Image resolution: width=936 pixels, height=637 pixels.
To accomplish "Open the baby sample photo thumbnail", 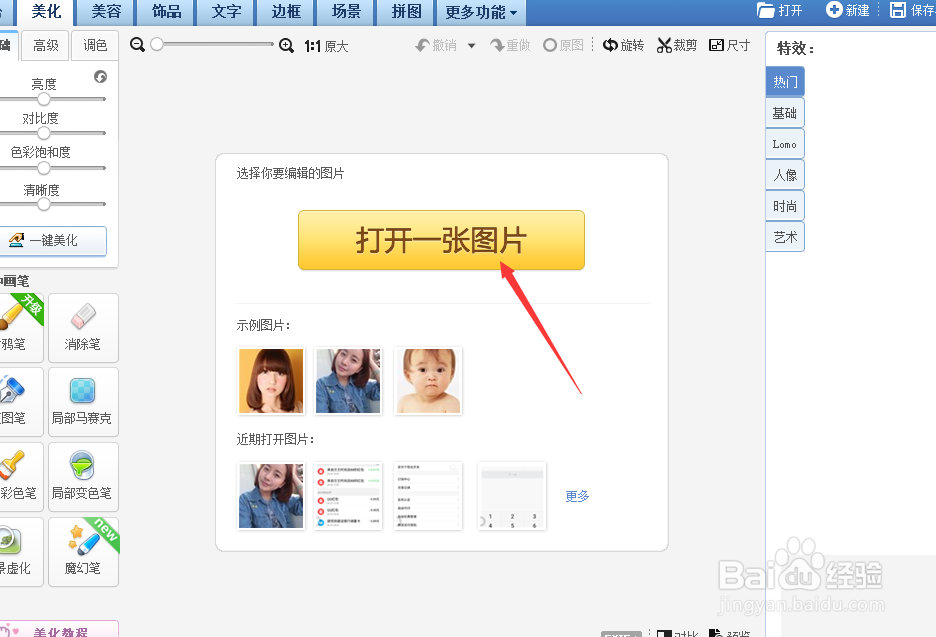I will coord(427,380).
